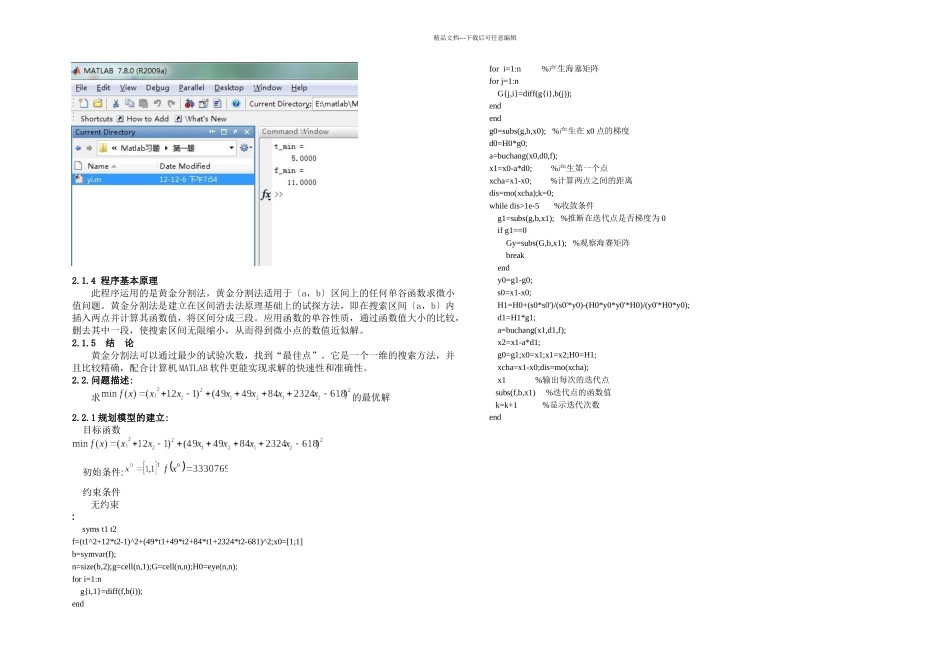Click the yi.m file icon
The width and height of the screenshot is (950, 672).
click(x=78, y=179)
